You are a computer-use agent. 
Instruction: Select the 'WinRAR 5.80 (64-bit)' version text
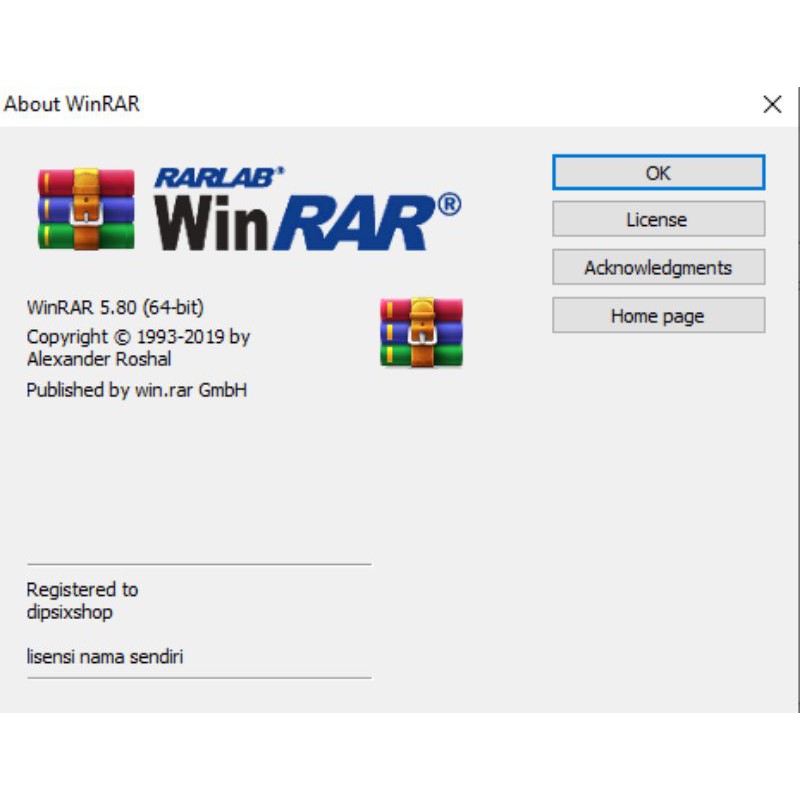(x=115, y=308)
